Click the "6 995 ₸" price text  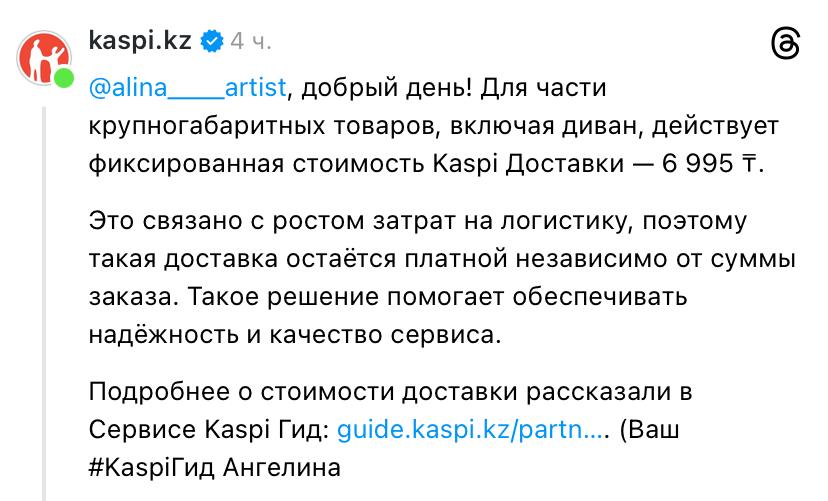[x=711, y=164]
